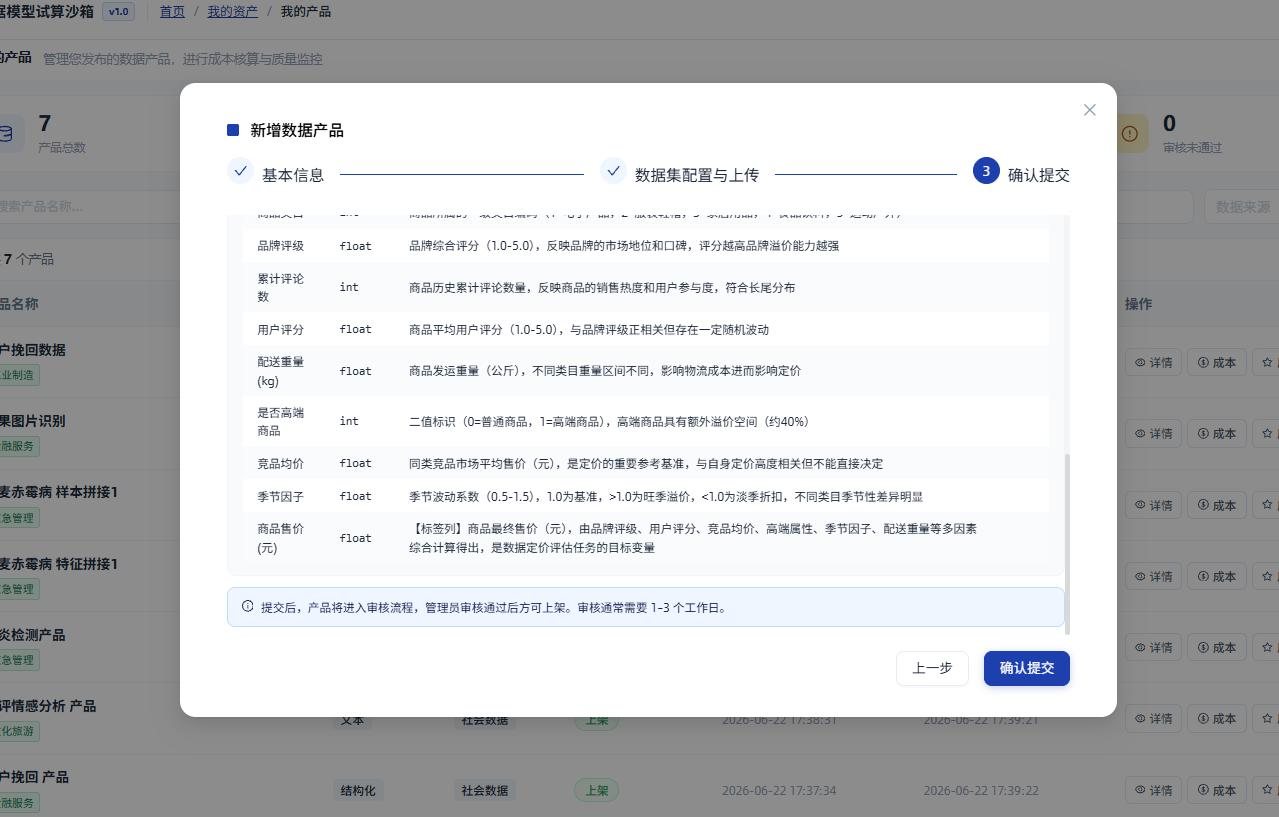Click the eye icon of 详情 in 户挽回数据 row
The height and width of the screenshot is (817, 1279).
(1141, 362)
